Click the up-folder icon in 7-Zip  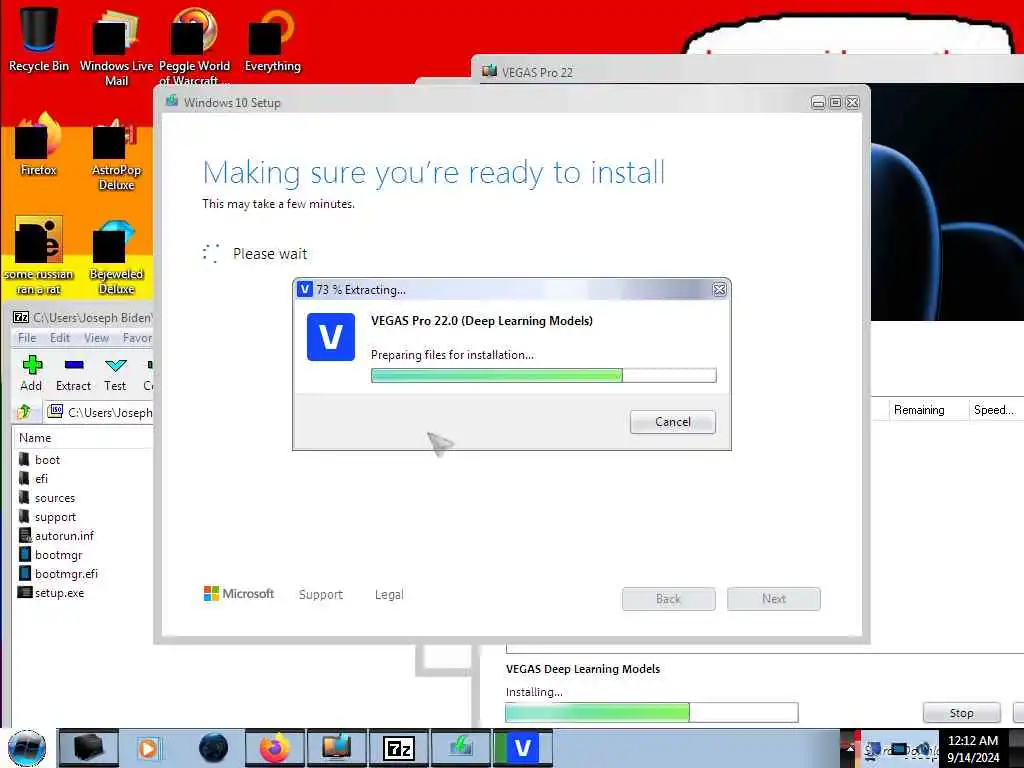tap(25, 411)
